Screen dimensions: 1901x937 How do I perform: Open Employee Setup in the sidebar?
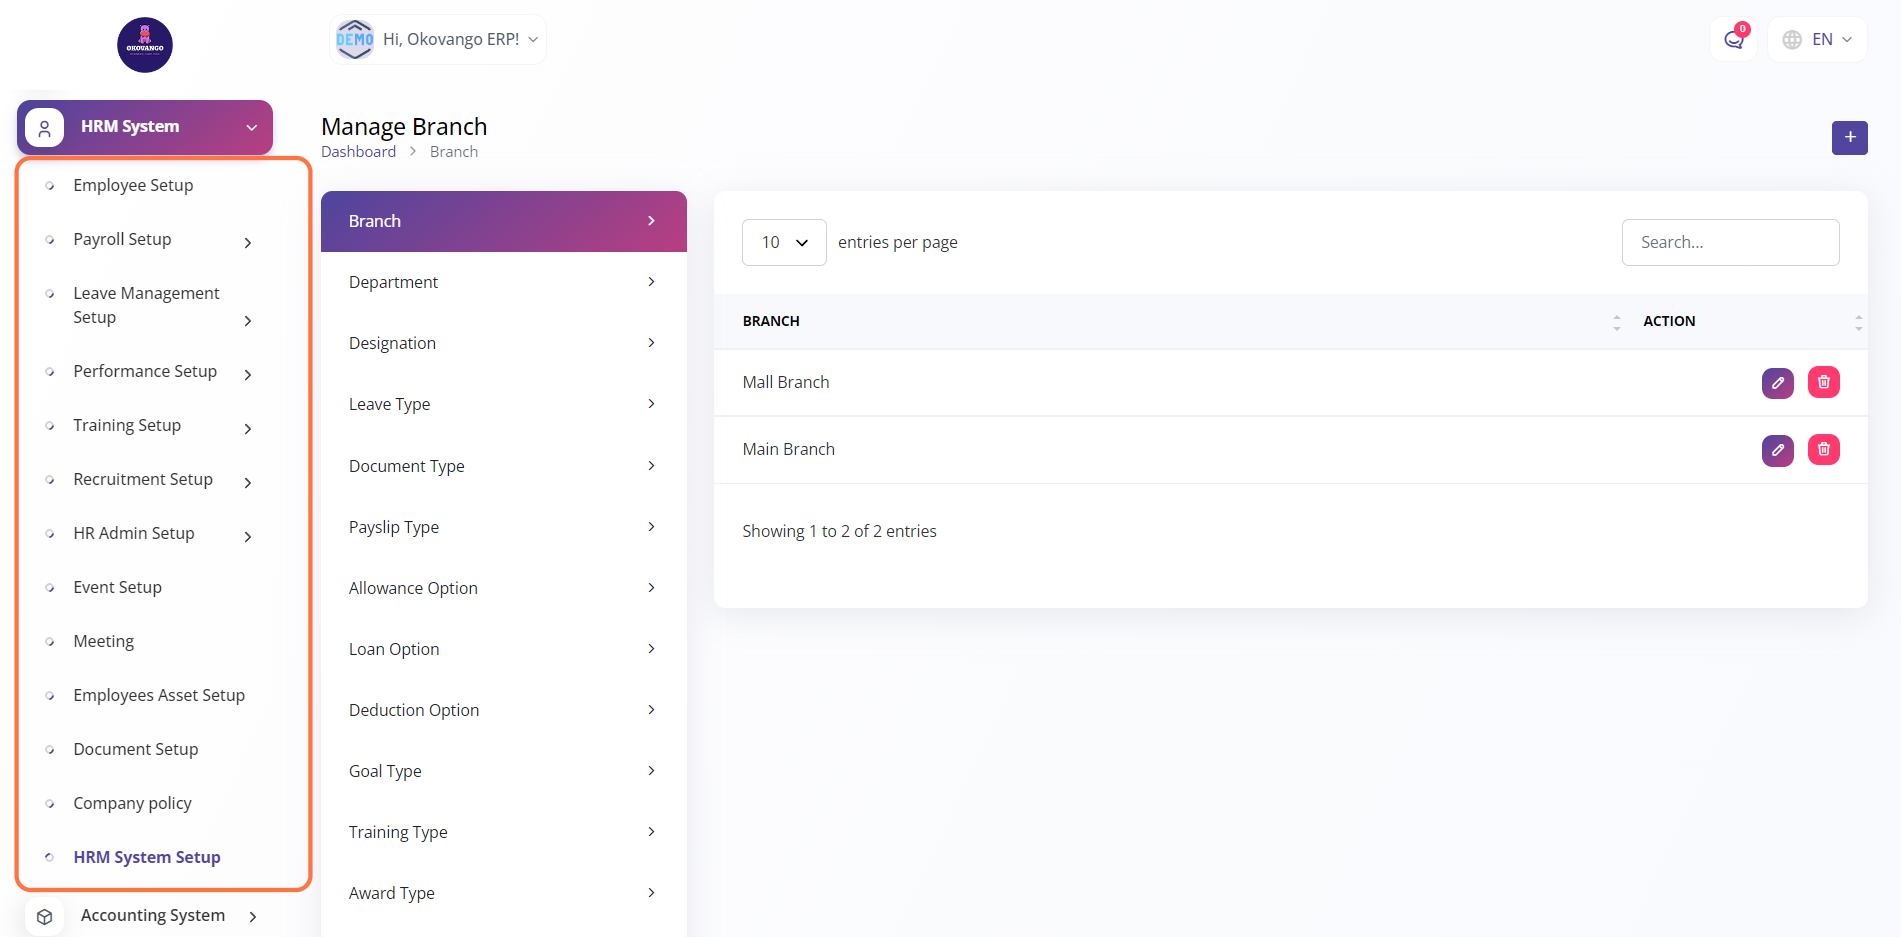(133, 186)
